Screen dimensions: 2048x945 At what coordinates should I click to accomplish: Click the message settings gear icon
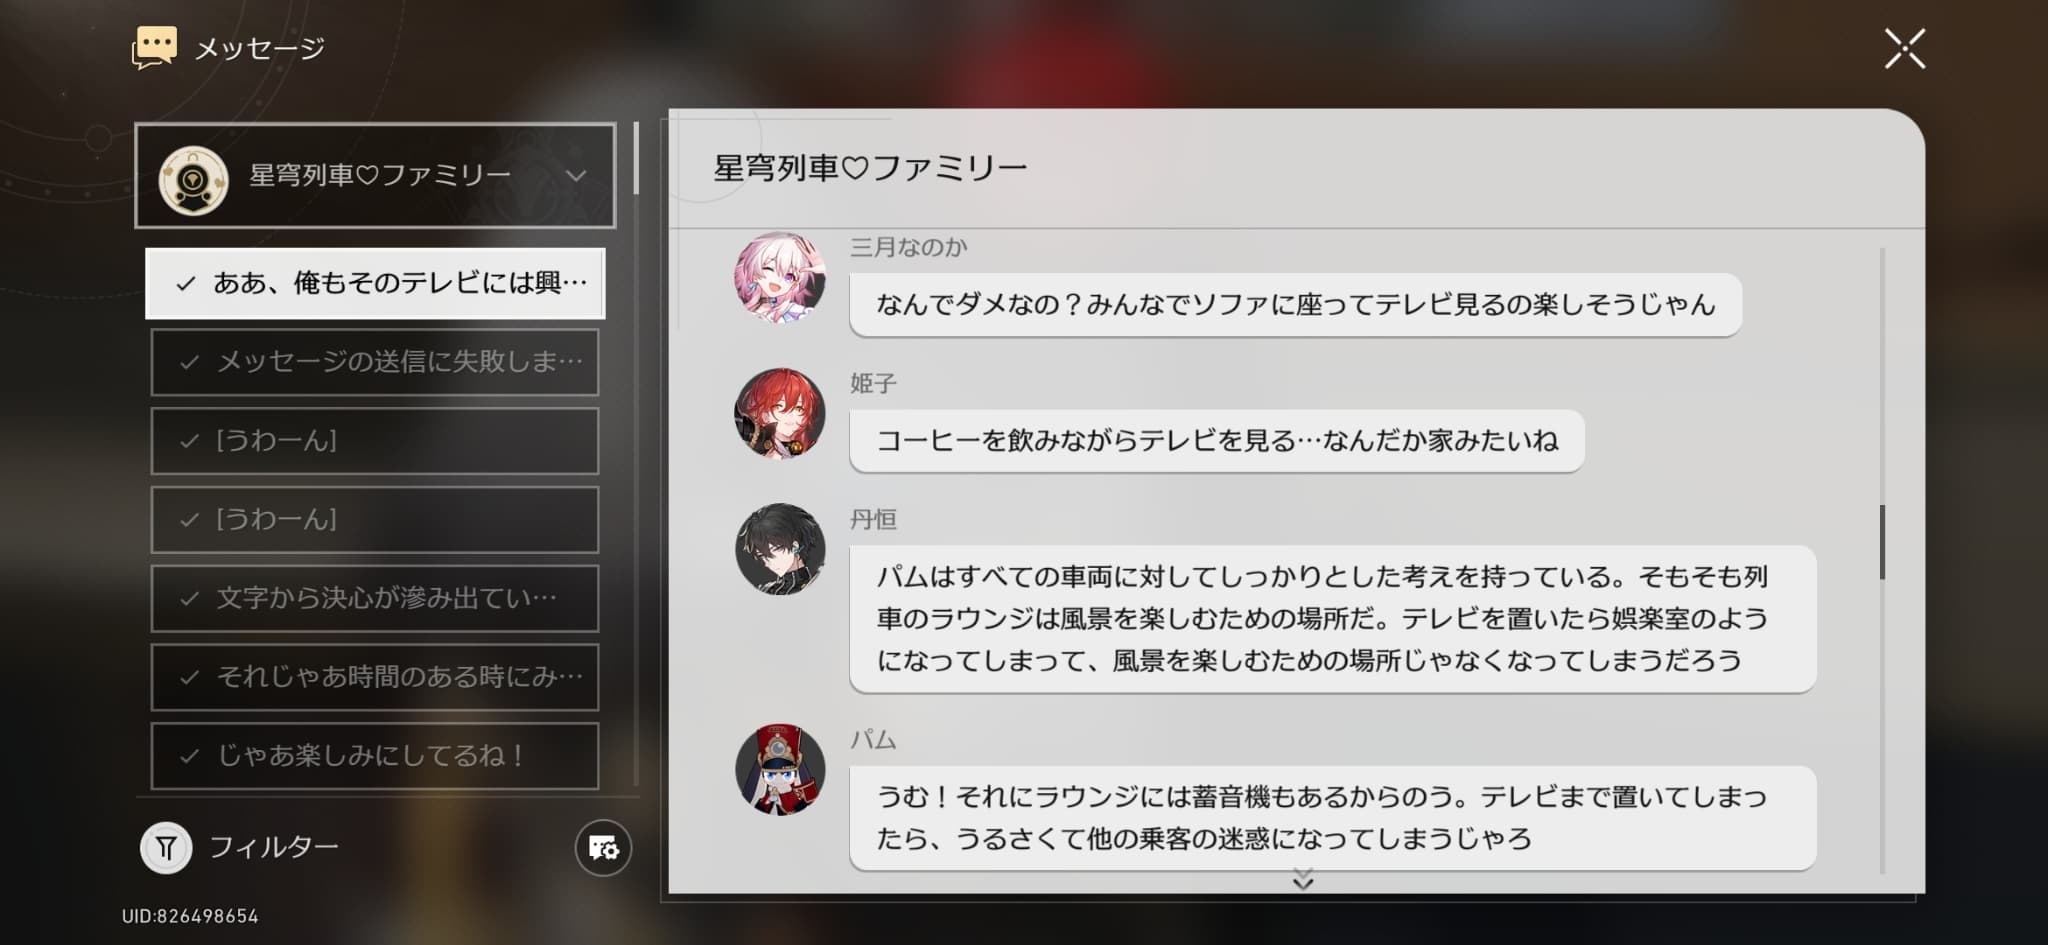pyautogui.click(x=603, y=849)
